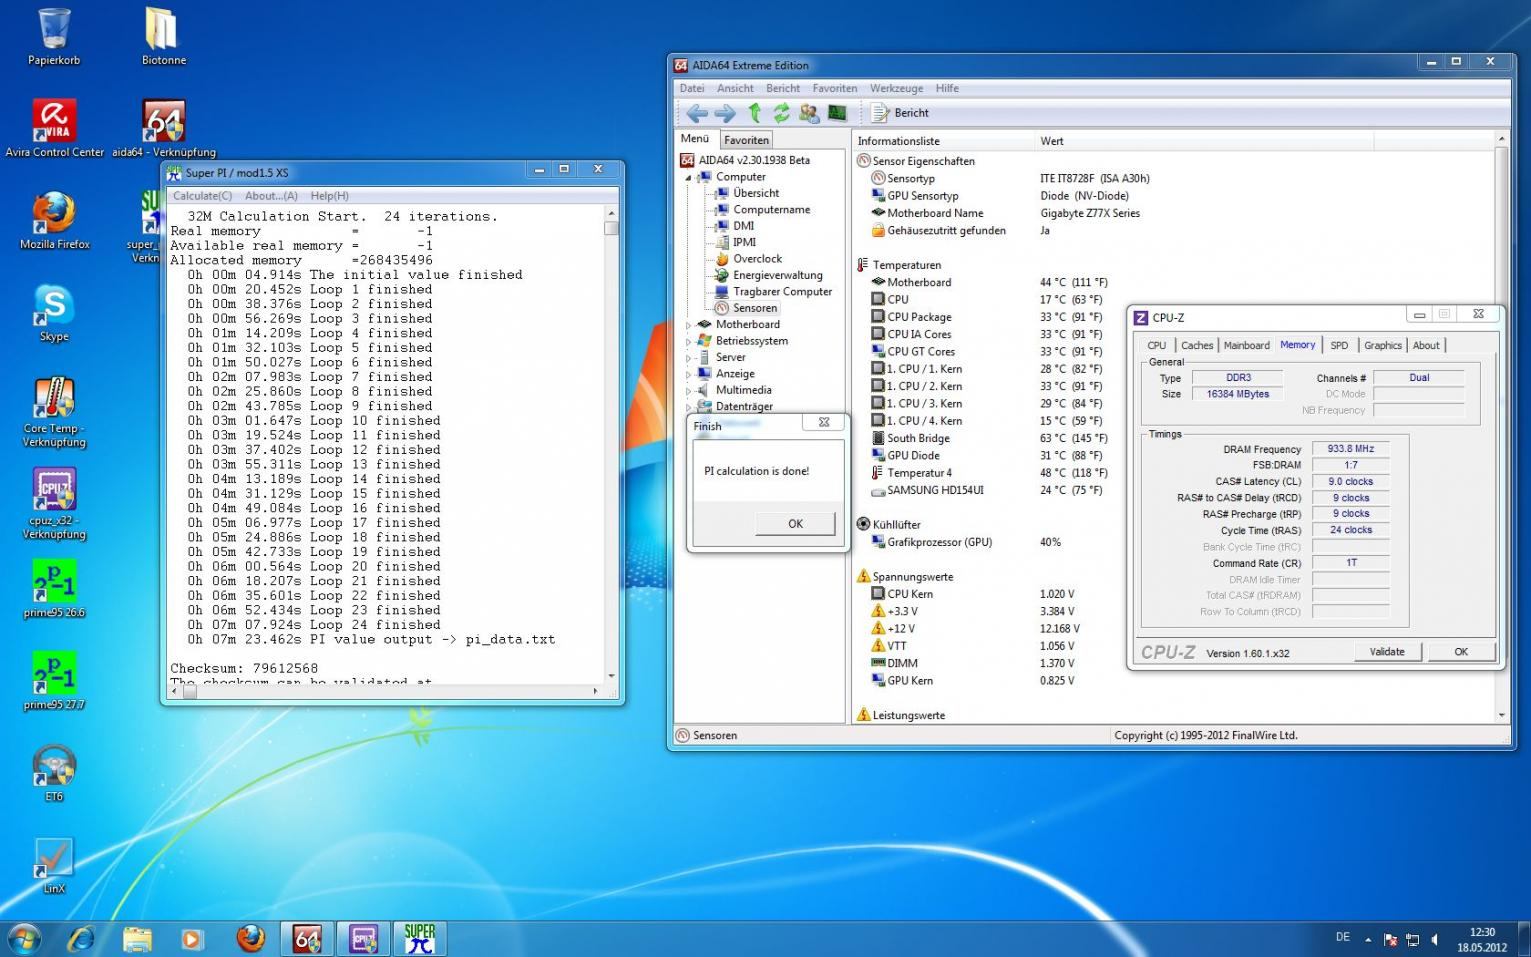Launch Avira Control Center shortcut
Viewport: 1531px width, 957px height.
coord(54,128)
